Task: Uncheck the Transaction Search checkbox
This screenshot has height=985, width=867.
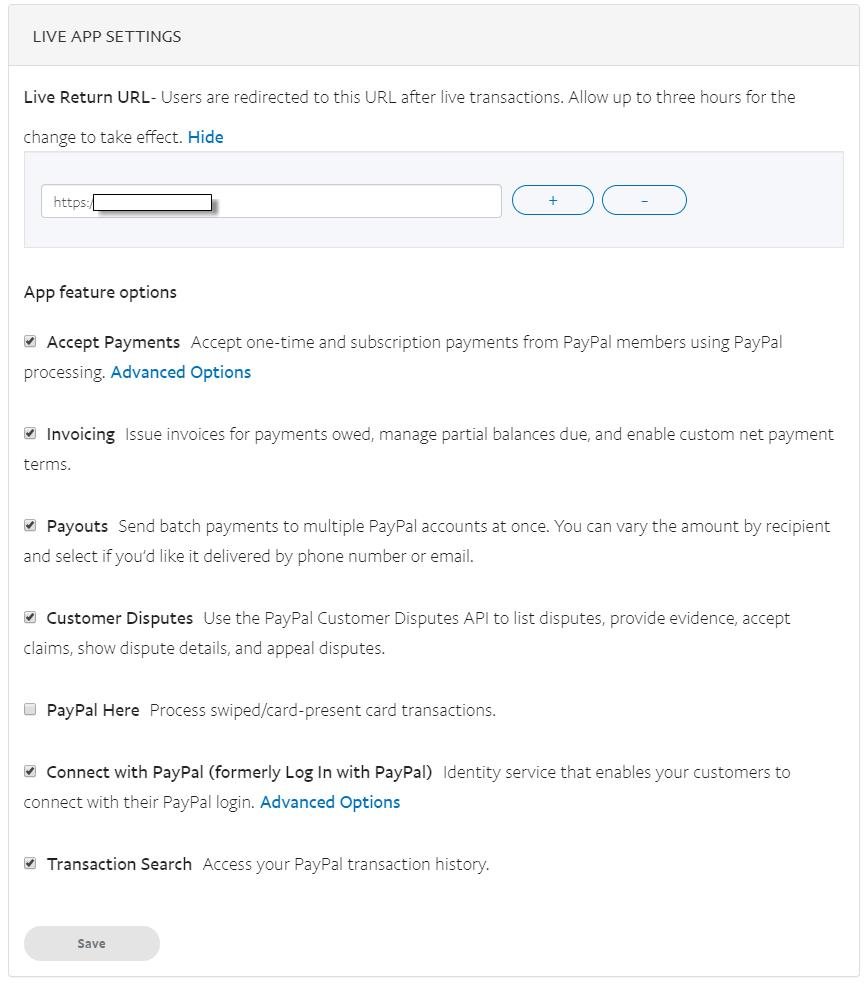Action: click(30, 864)
